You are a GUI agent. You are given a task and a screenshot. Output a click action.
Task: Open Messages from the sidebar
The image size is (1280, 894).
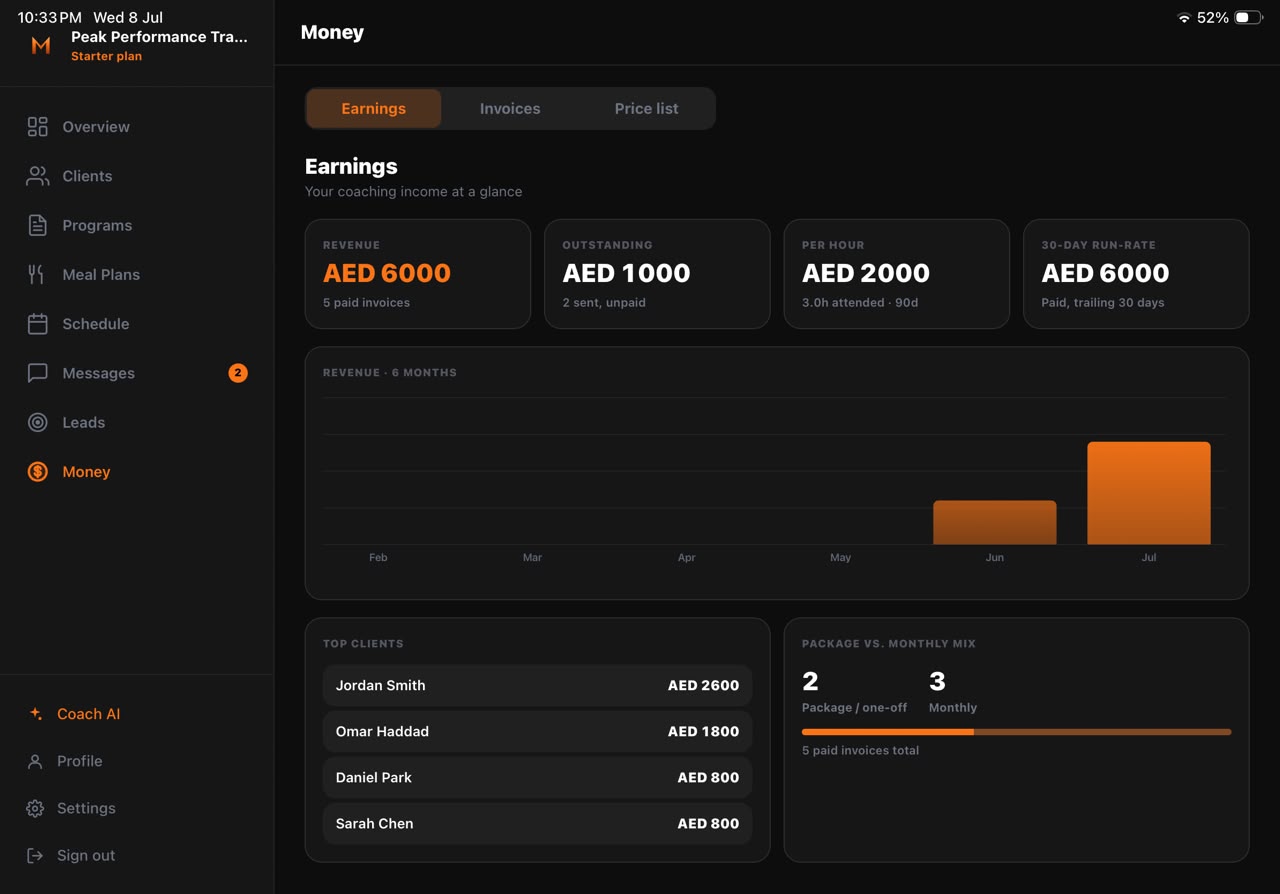pyautogui.click(x=137, y=373)
